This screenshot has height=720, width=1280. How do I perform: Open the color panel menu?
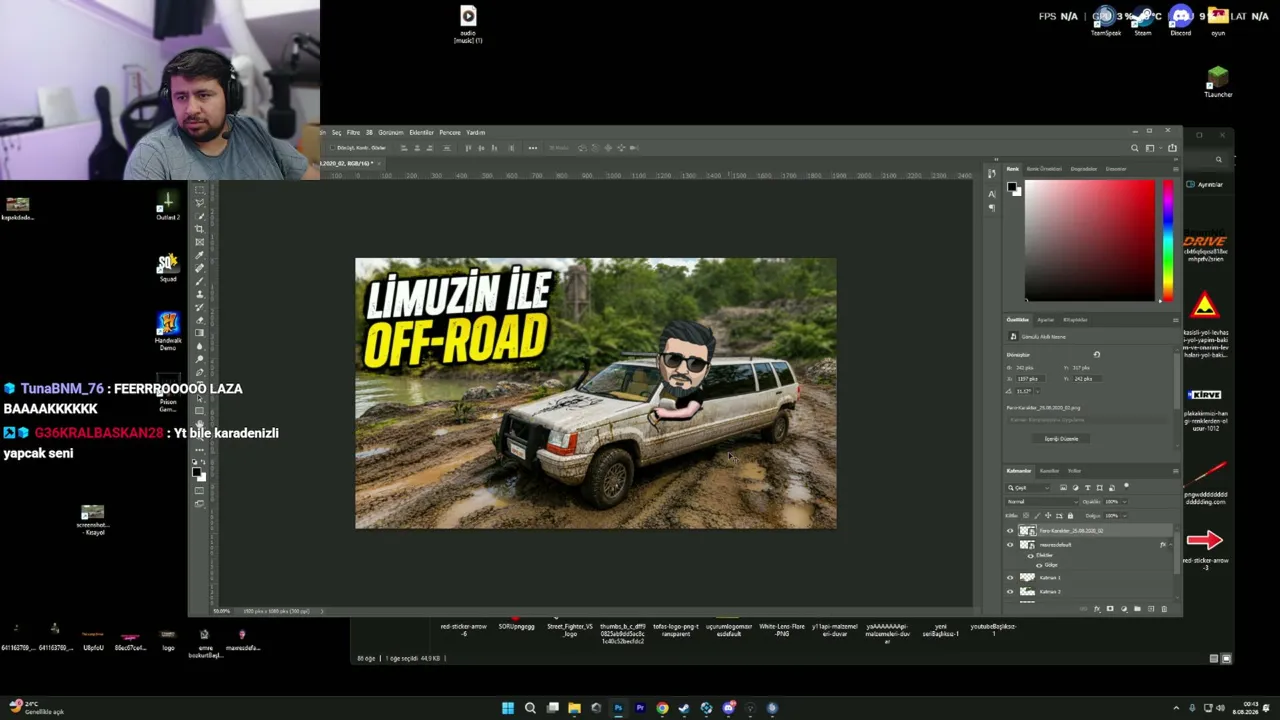click(x=1175, y=169)
